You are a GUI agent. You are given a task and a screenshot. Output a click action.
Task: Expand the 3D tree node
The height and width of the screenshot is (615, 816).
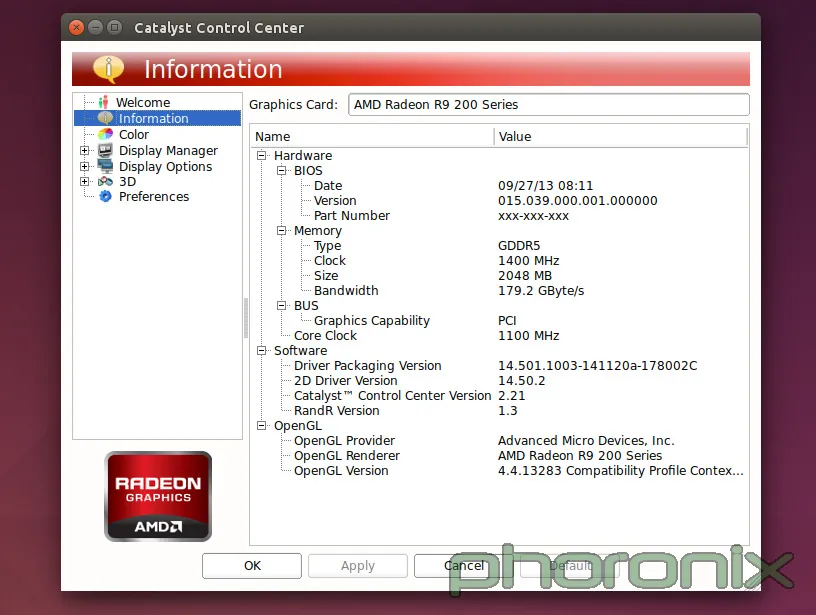(85, 182)
